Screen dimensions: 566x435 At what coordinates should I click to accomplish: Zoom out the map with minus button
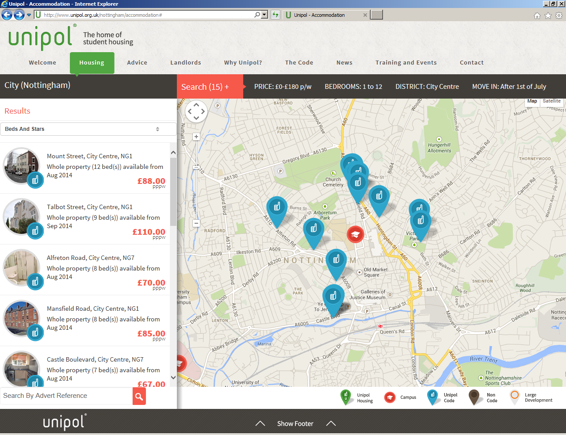pos(196,223)
